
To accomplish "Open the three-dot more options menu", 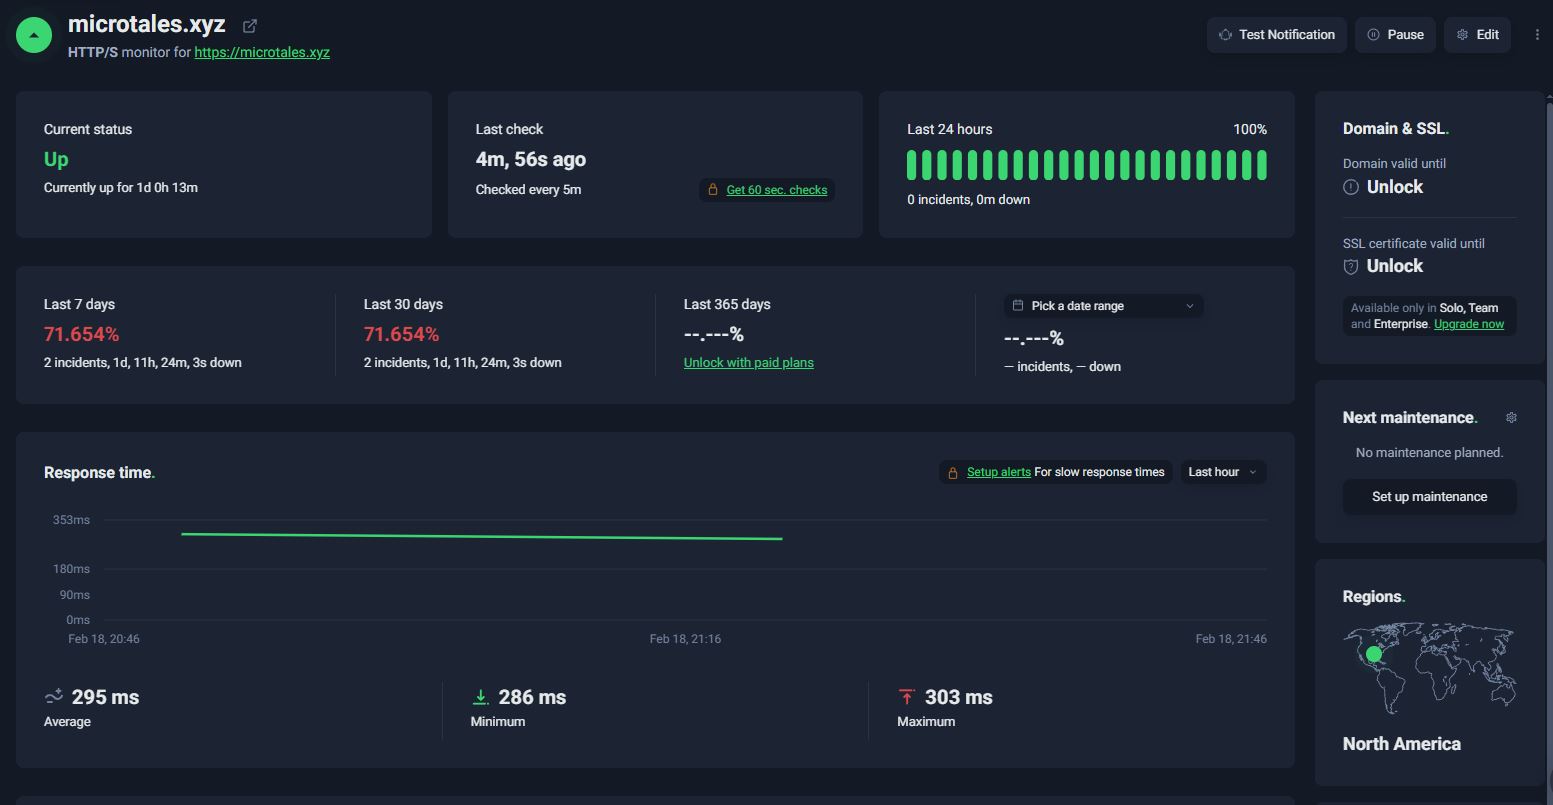I will click(x=1536, y=35).
